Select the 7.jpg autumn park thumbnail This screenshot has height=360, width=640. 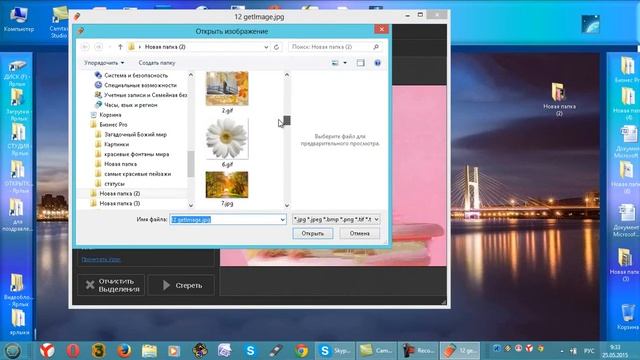pyautogui.click(x=227, y=184)
